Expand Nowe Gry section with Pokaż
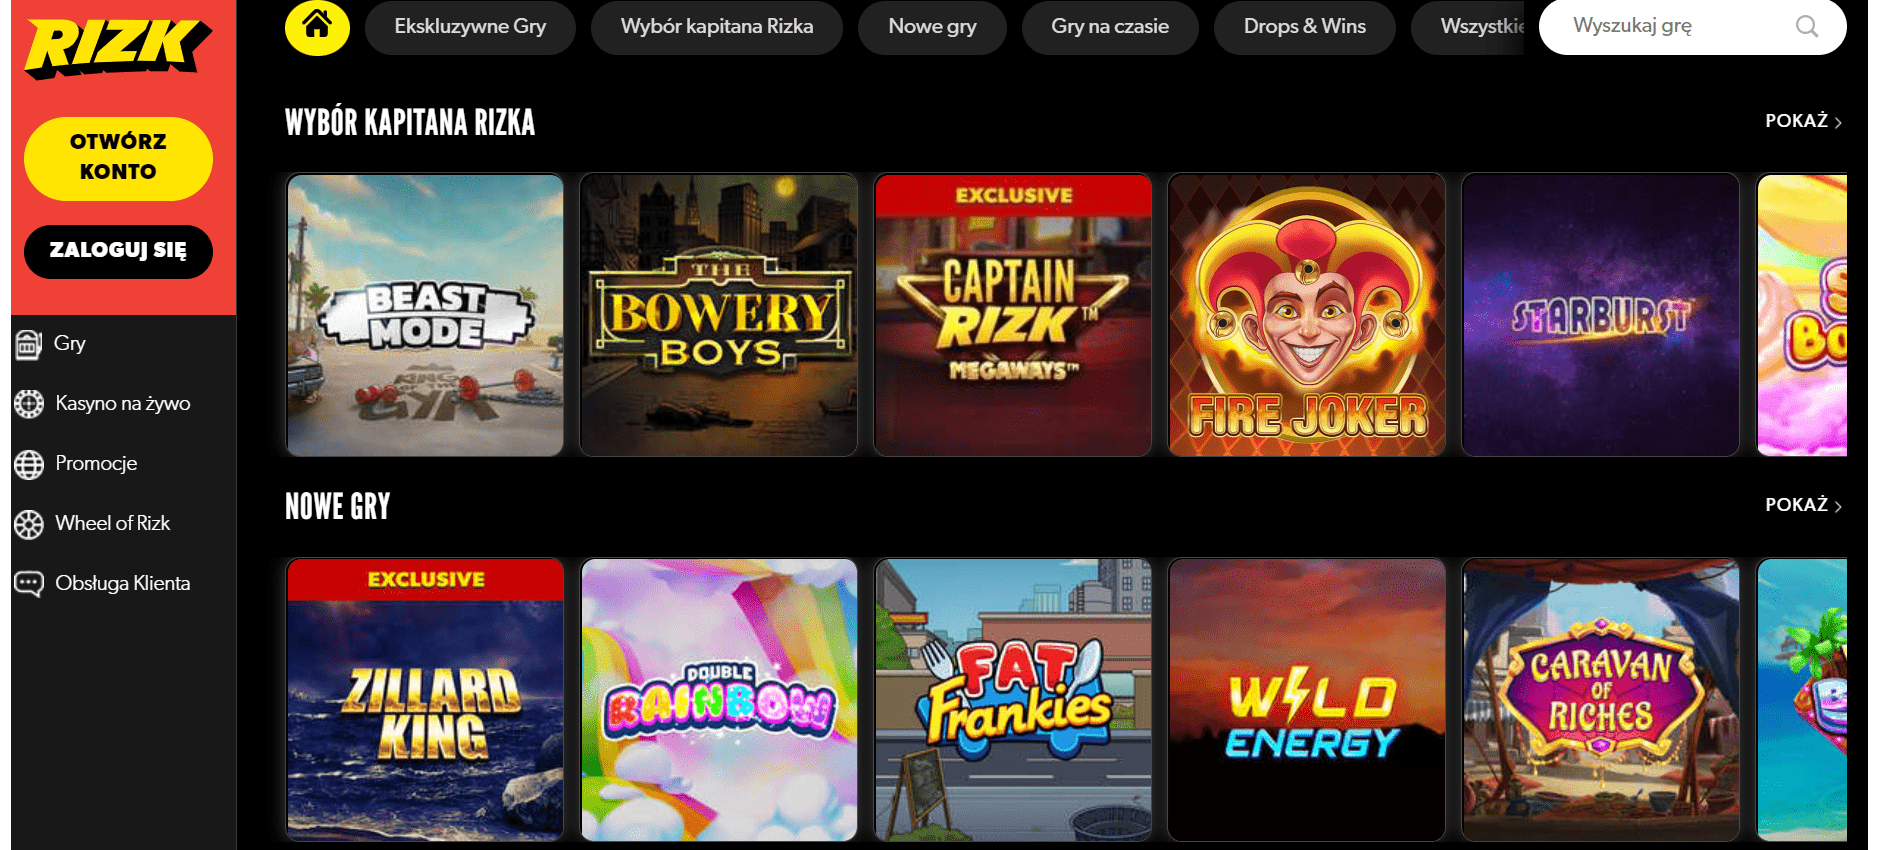 (1803, 505)
